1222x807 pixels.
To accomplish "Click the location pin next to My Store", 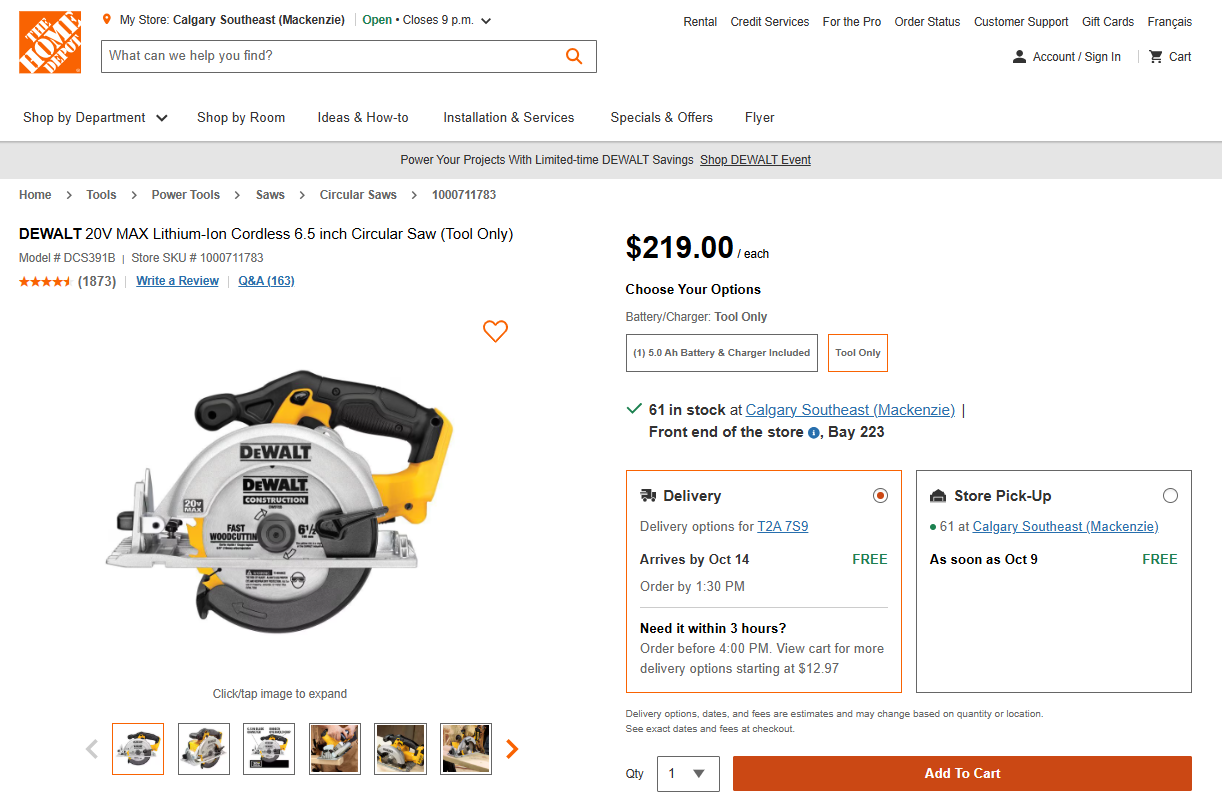I will pyautogui.click(x=105, y=18).
